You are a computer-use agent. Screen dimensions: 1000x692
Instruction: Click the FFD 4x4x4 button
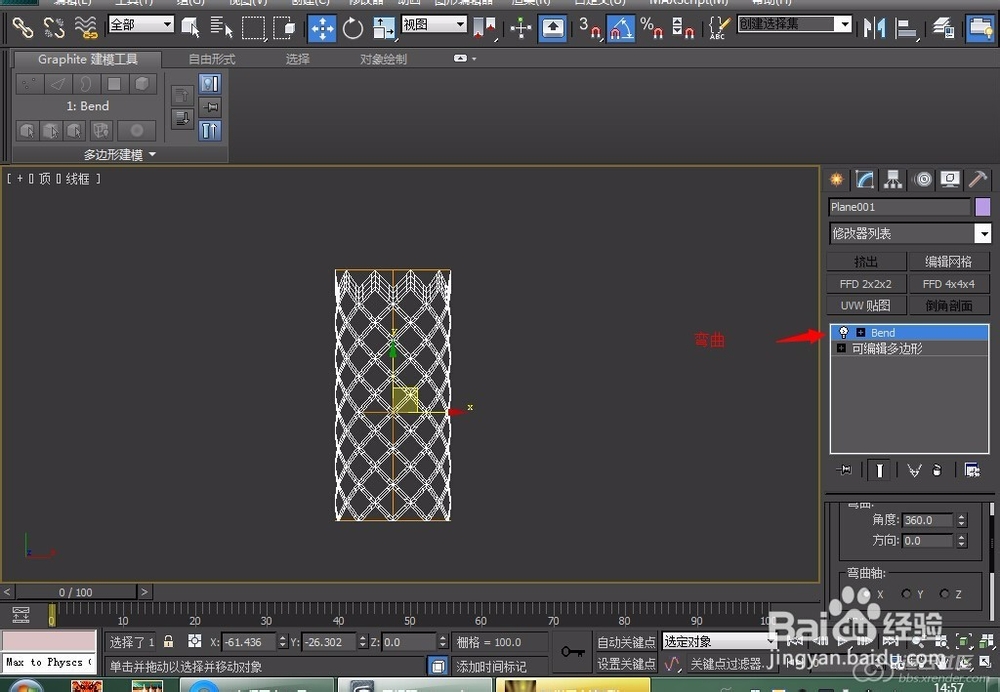click(949, 284)
